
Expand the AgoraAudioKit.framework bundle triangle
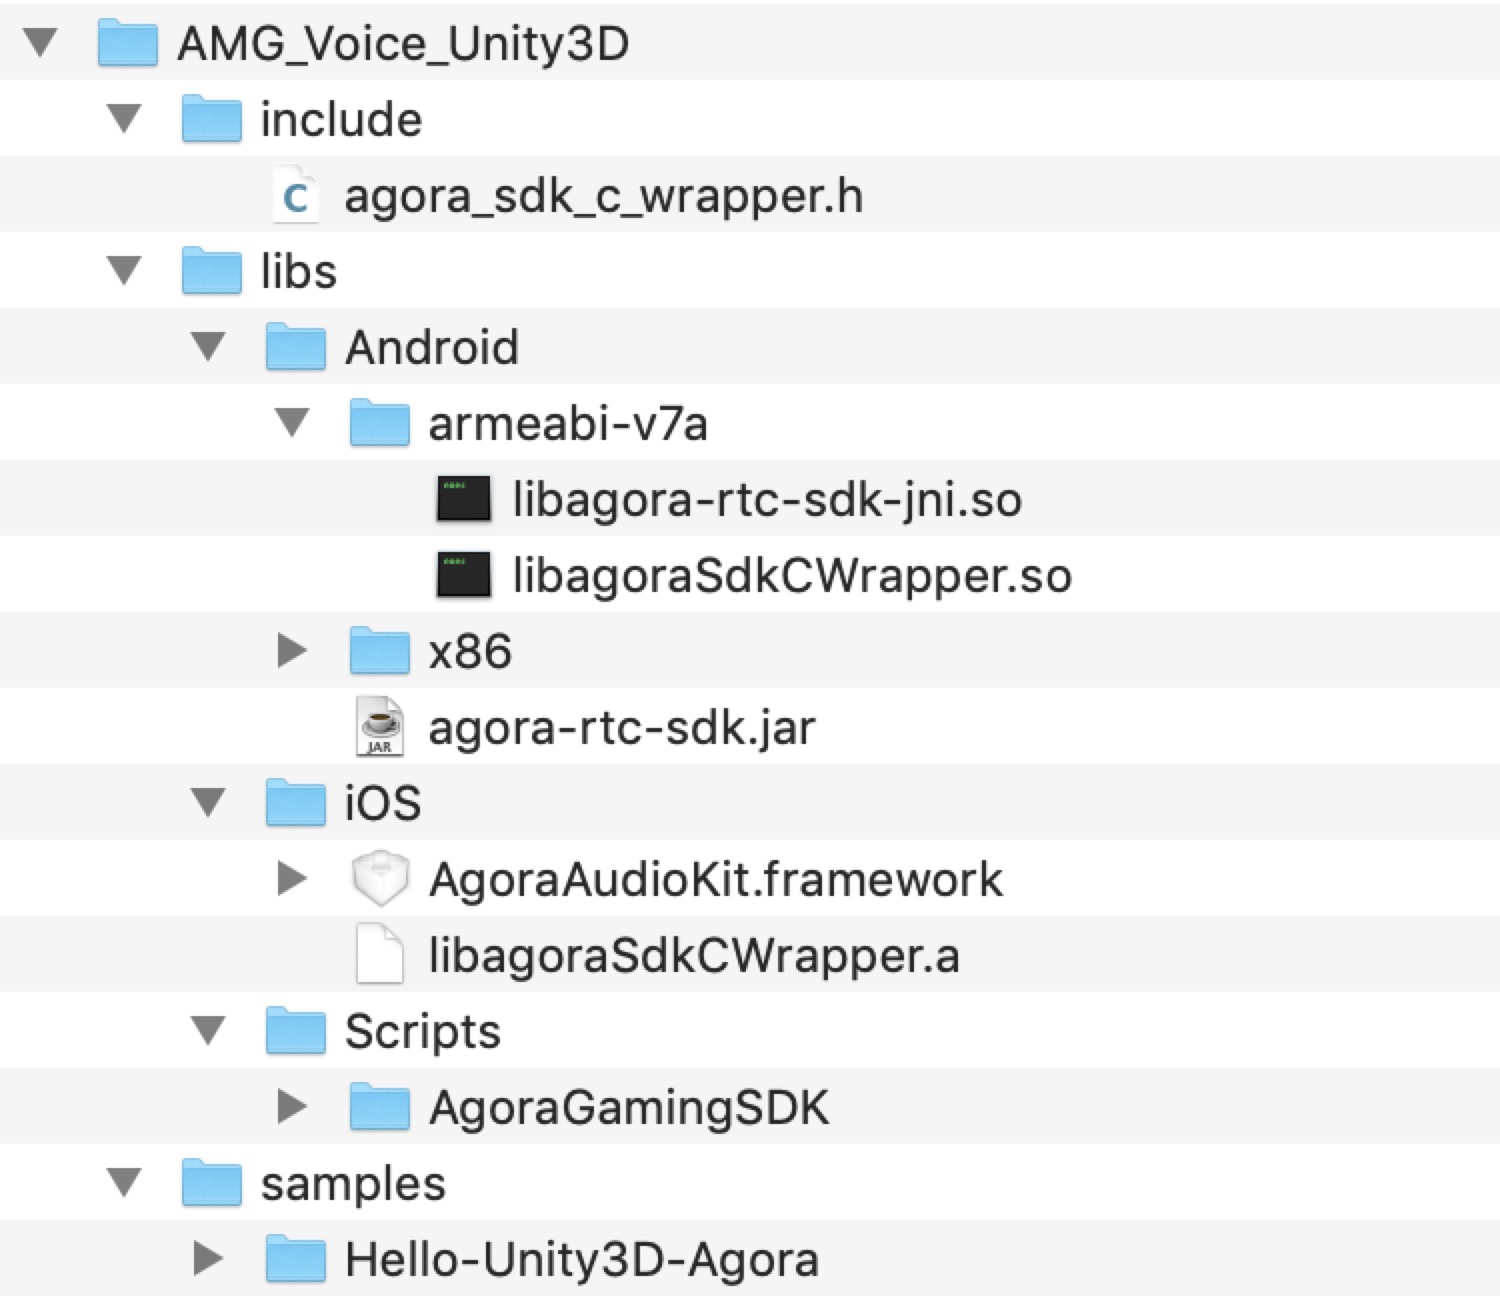291,879
